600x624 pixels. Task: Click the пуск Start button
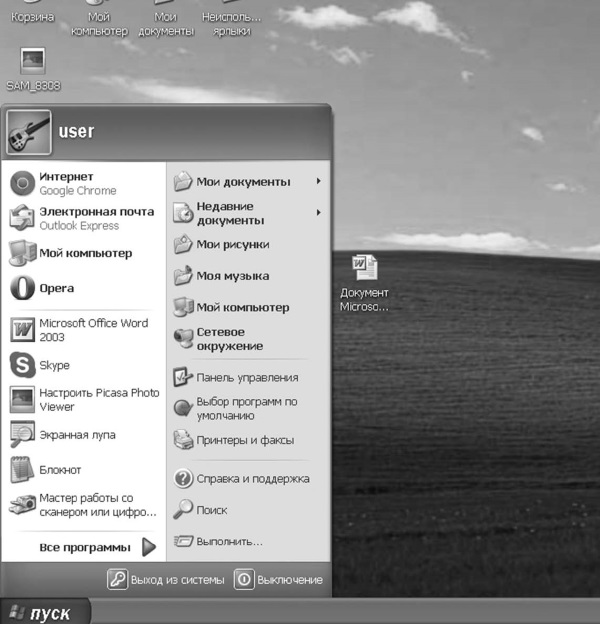point(44,613)
